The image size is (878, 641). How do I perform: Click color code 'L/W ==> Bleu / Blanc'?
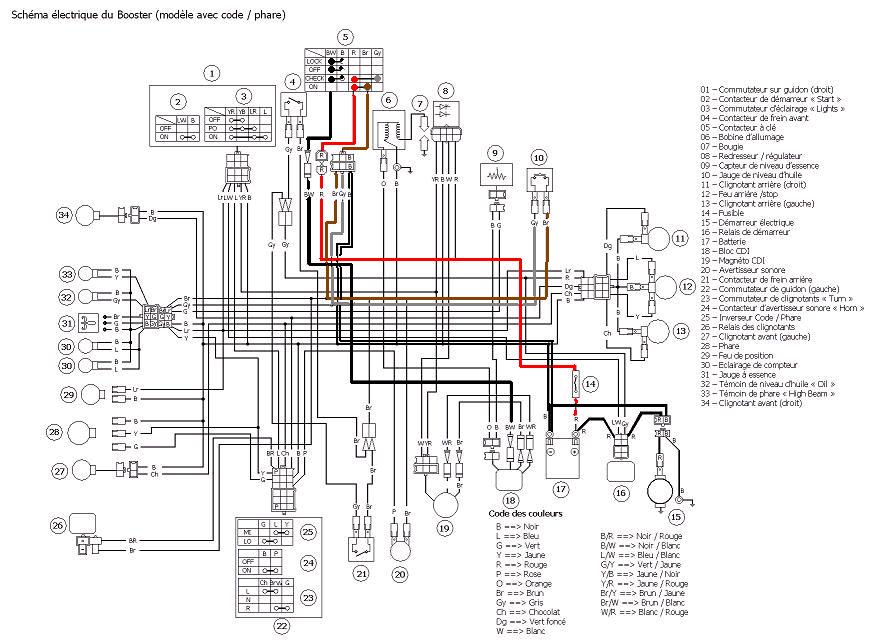640,555
